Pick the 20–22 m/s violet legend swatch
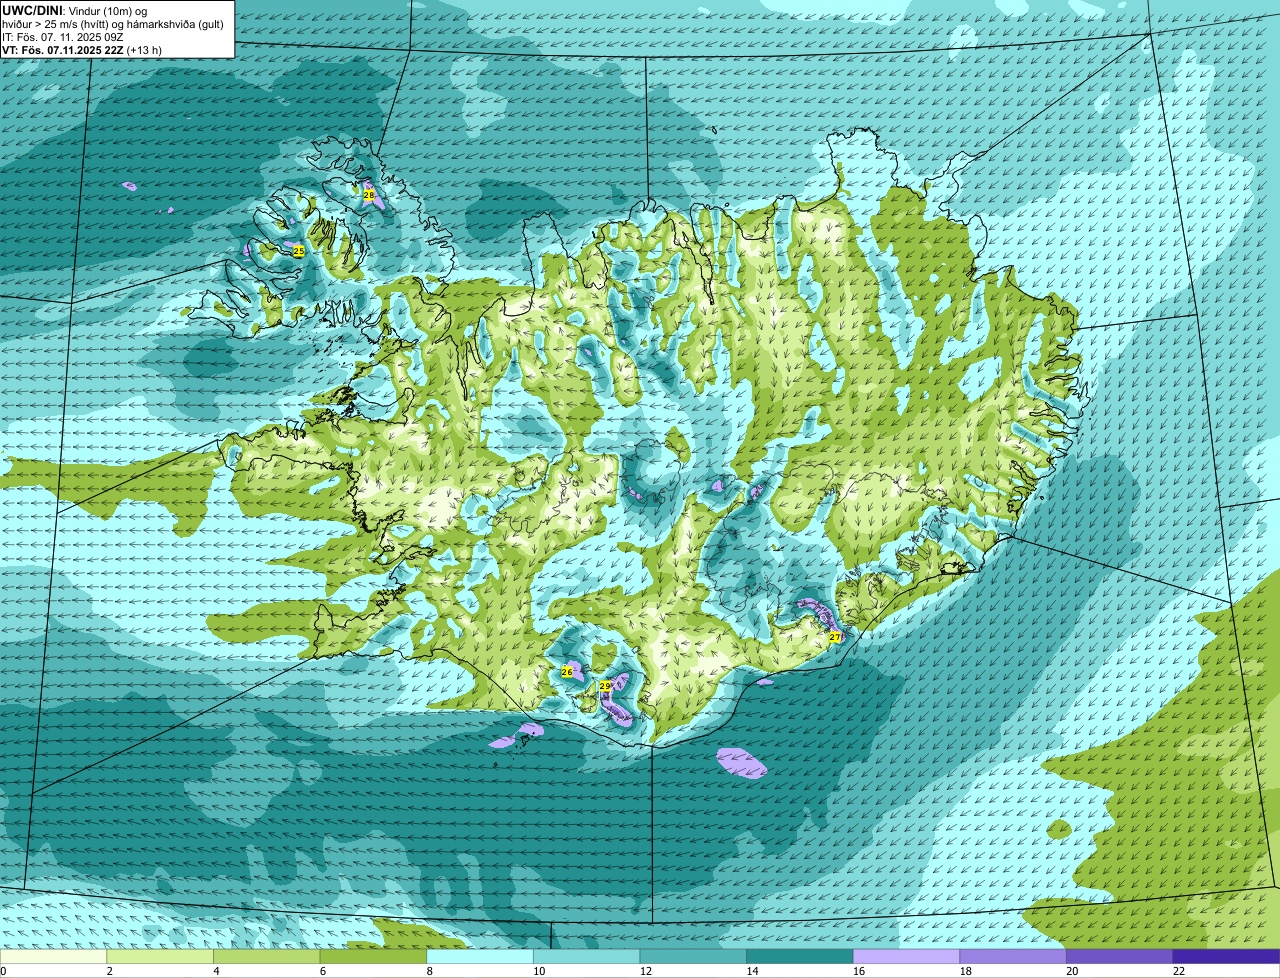Viewport: 1280px width, 978px height. [1120, 957]
